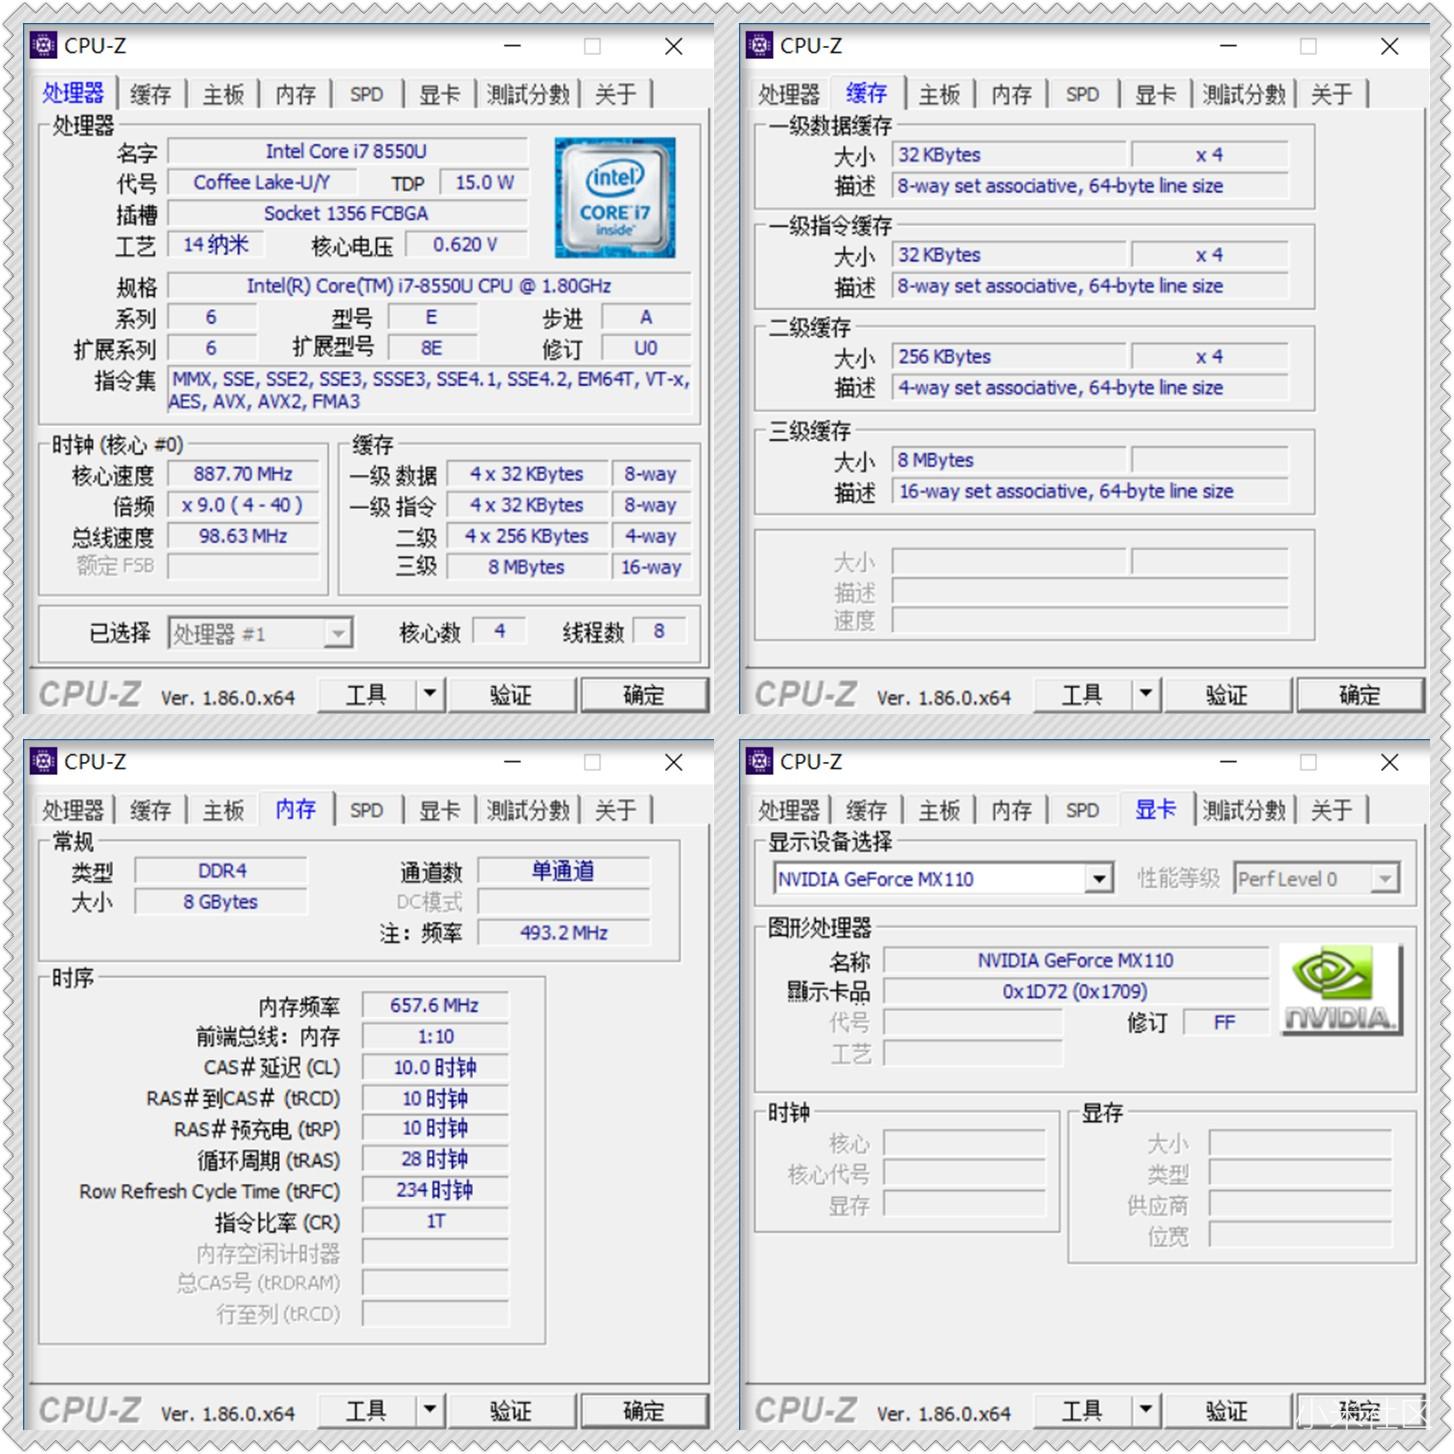Open 内存 tab in the processor window
Image resolution: width=1454 pixels, height=1454 pixels.
click(x=295, y=94)
